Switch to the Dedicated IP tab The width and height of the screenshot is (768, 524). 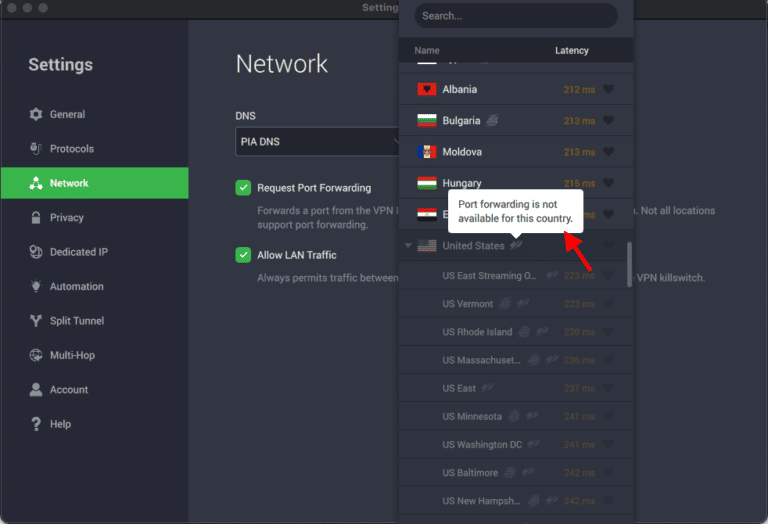95,252
